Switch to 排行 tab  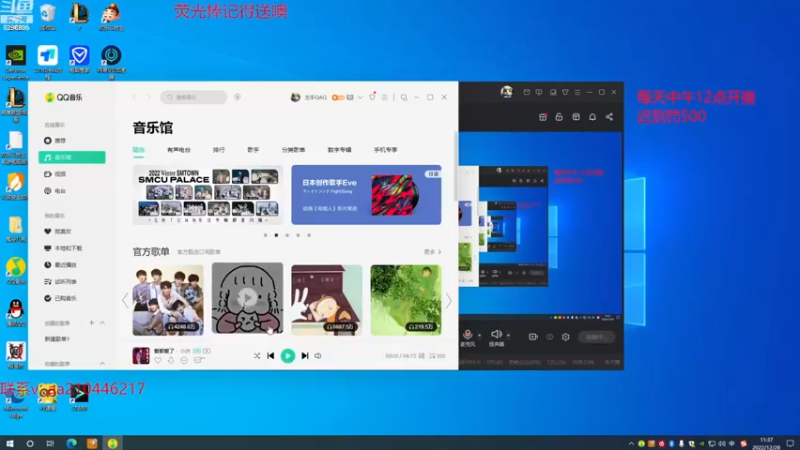click(219, 150)
